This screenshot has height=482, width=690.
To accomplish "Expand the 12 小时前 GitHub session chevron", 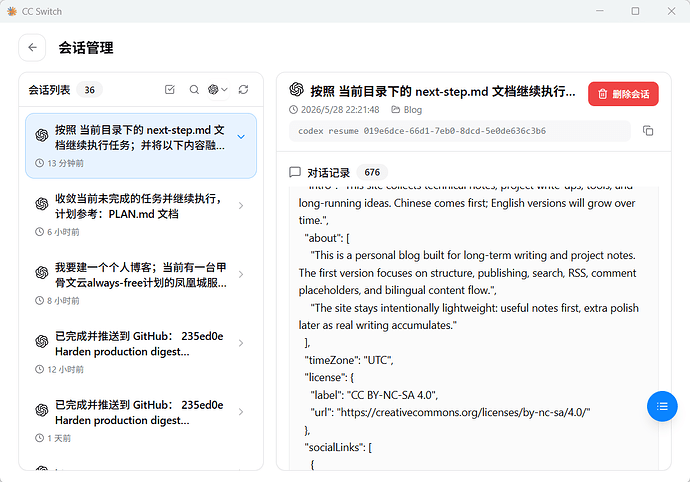I will tap(241, 343).
